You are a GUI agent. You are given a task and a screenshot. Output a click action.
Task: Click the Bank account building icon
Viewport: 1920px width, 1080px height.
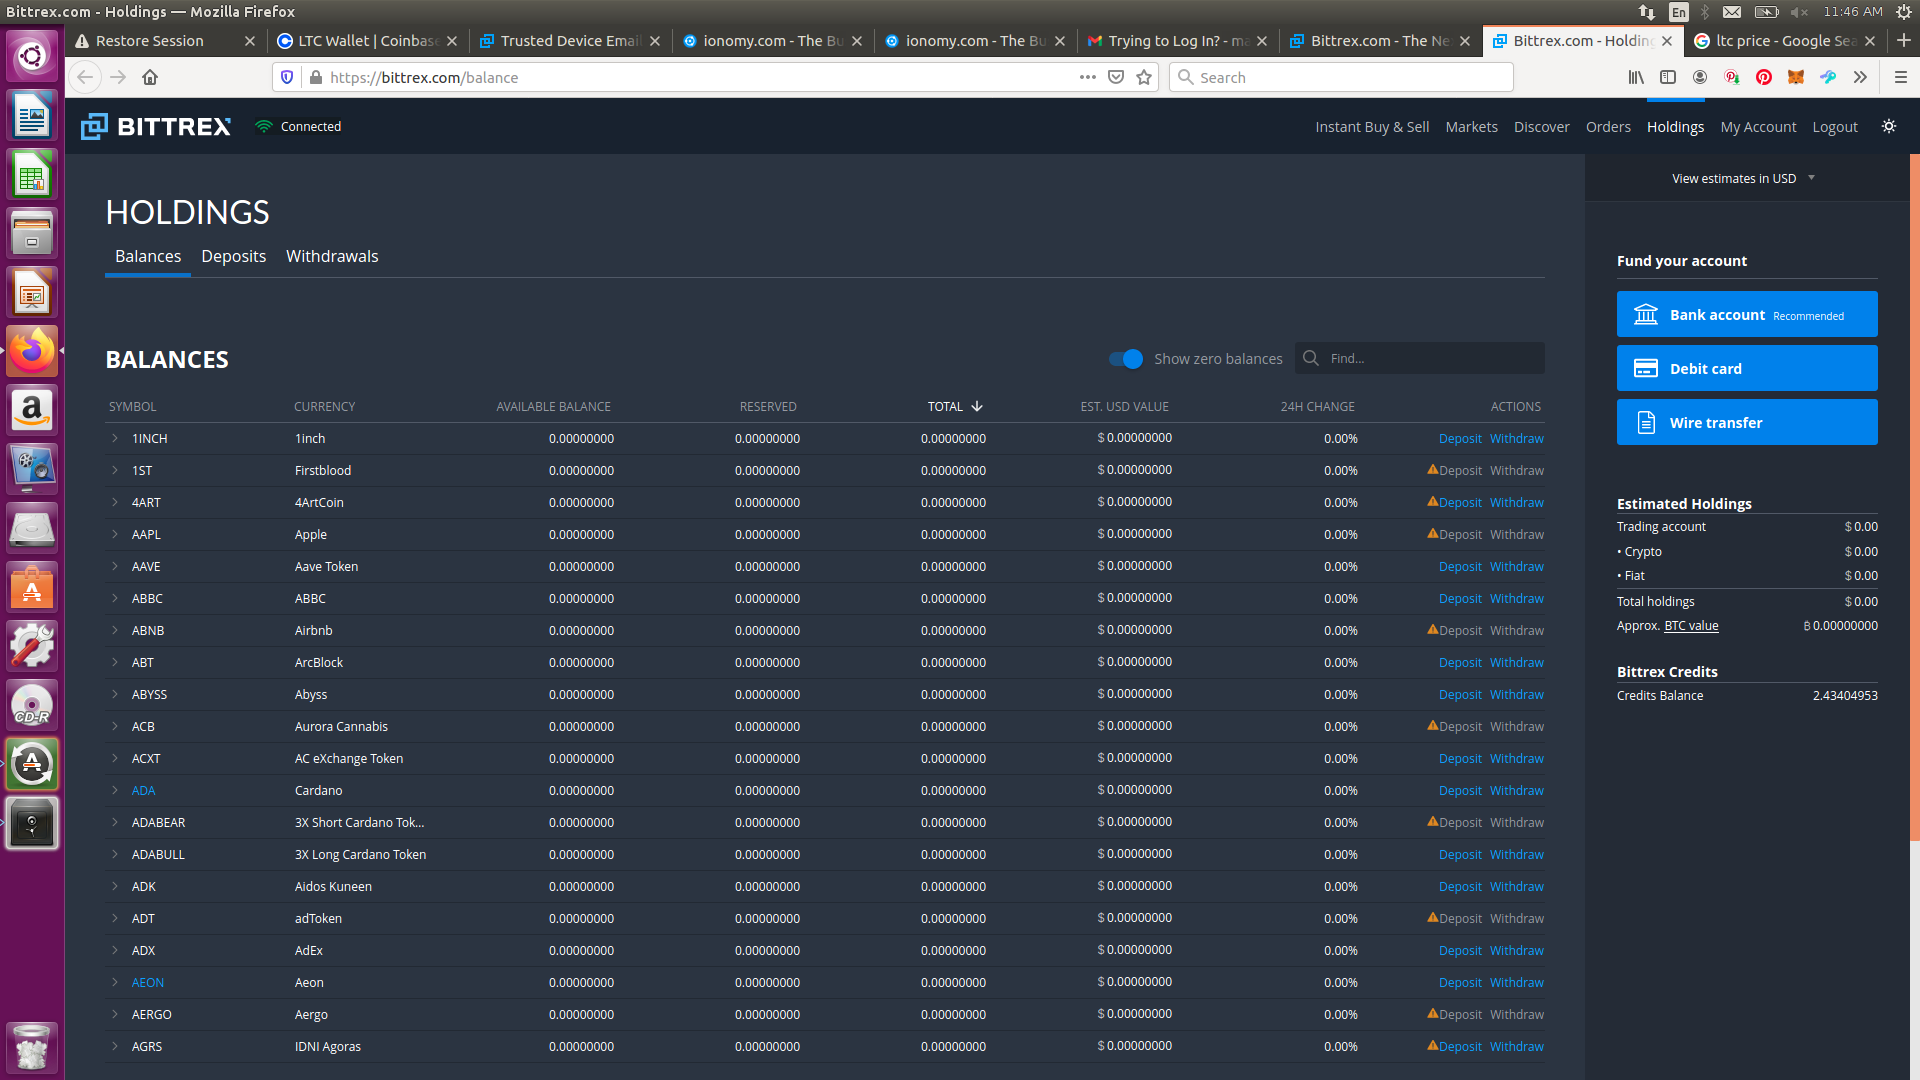[1645, 315]
